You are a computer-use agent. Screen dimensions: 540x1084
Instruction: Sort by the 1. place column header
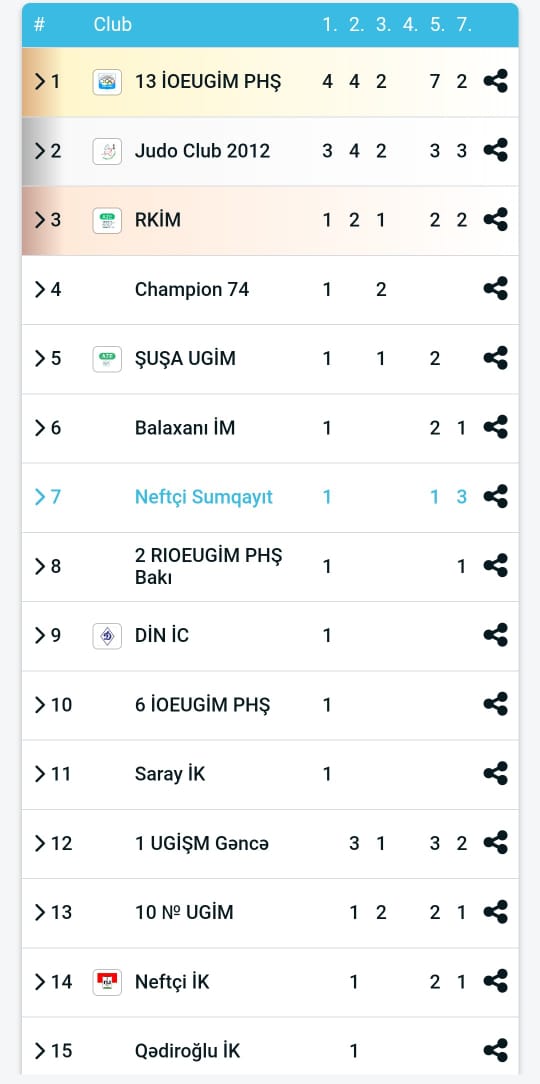pos(328,24)
